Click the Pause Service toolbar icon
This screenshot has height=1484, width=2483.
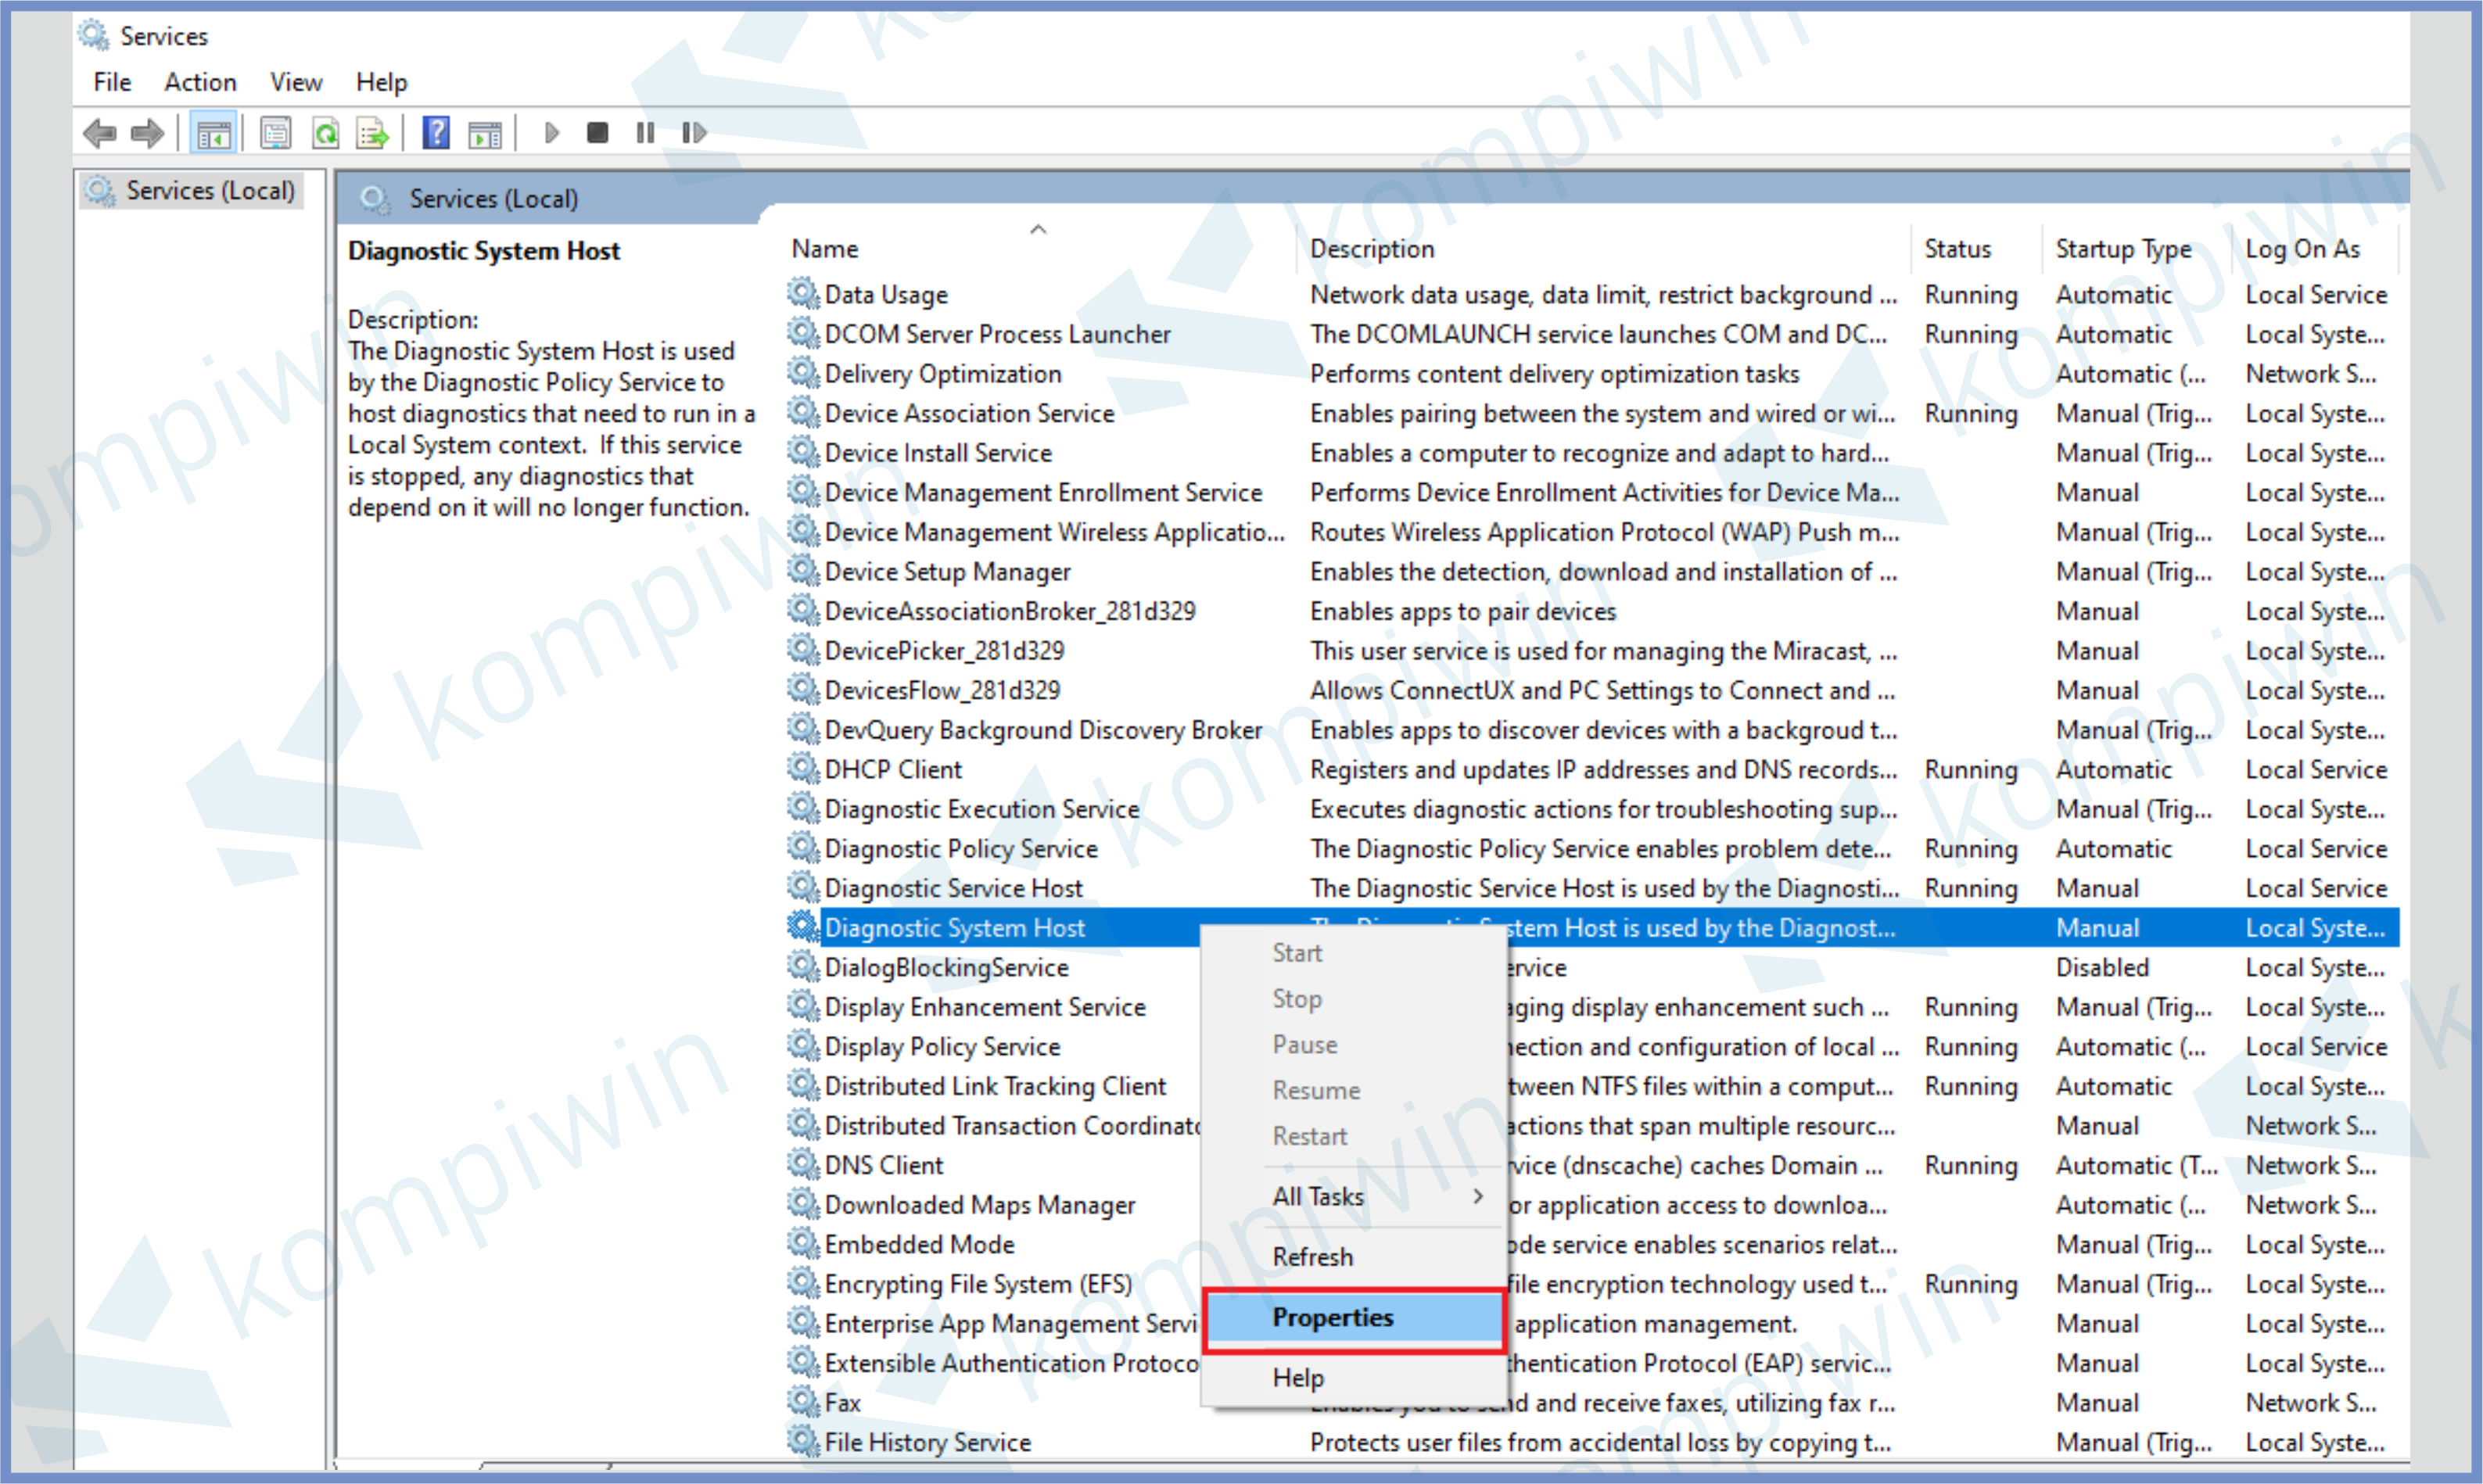click(645, 133)
